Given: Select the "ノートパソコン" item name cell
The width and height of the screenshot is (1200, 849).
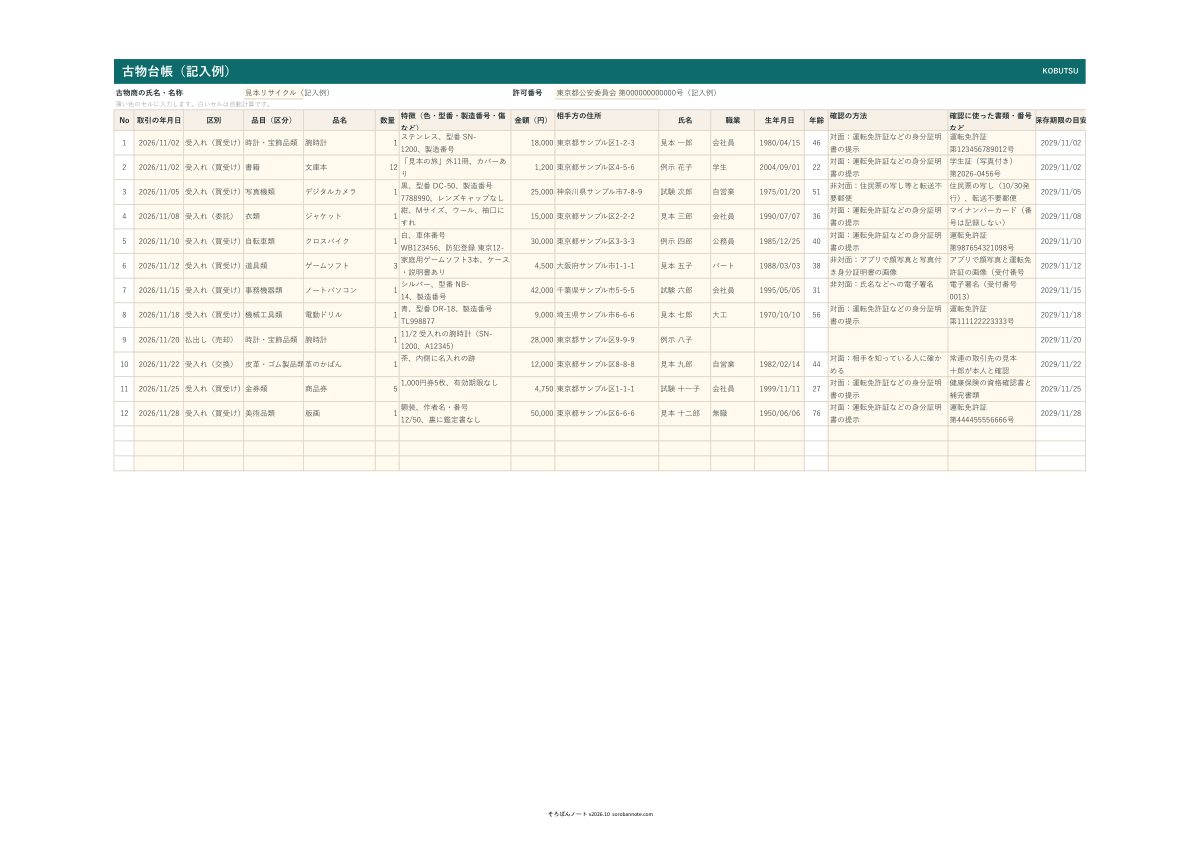Looking at the screenshot, I should pyautogui.click(x=339, y=290).
